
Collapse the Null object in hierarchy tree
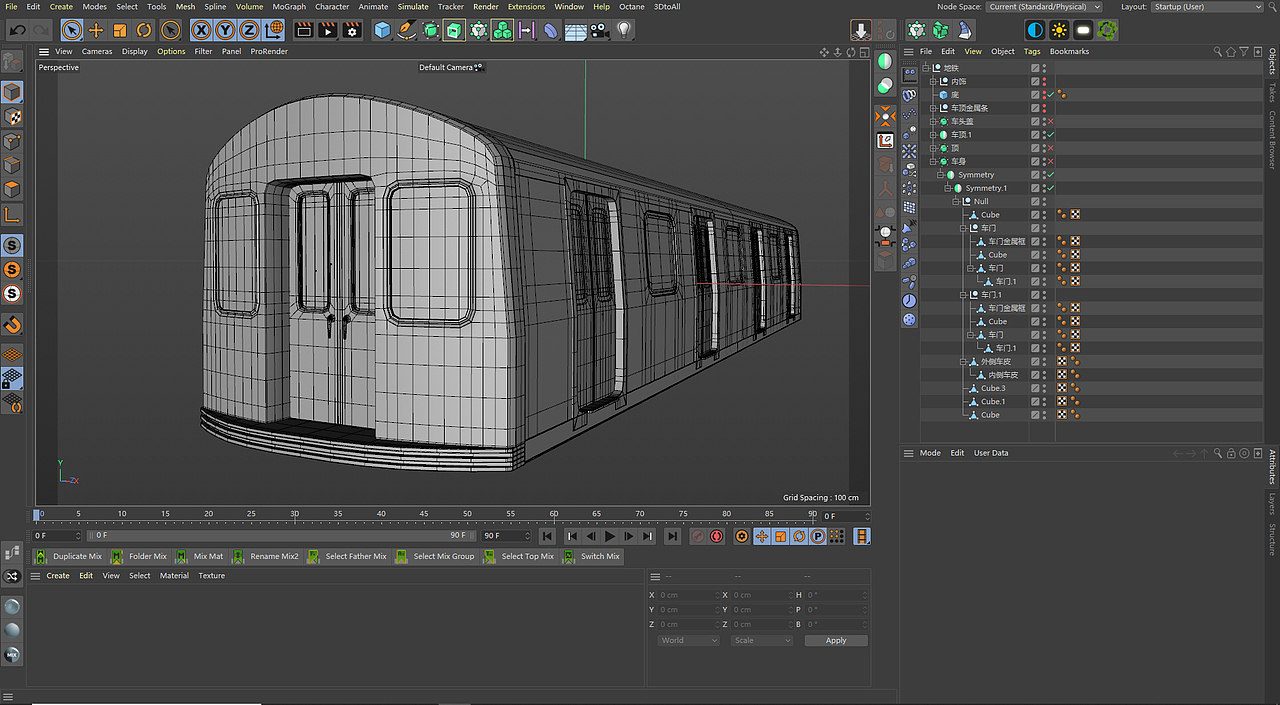(x=956, y=201)
